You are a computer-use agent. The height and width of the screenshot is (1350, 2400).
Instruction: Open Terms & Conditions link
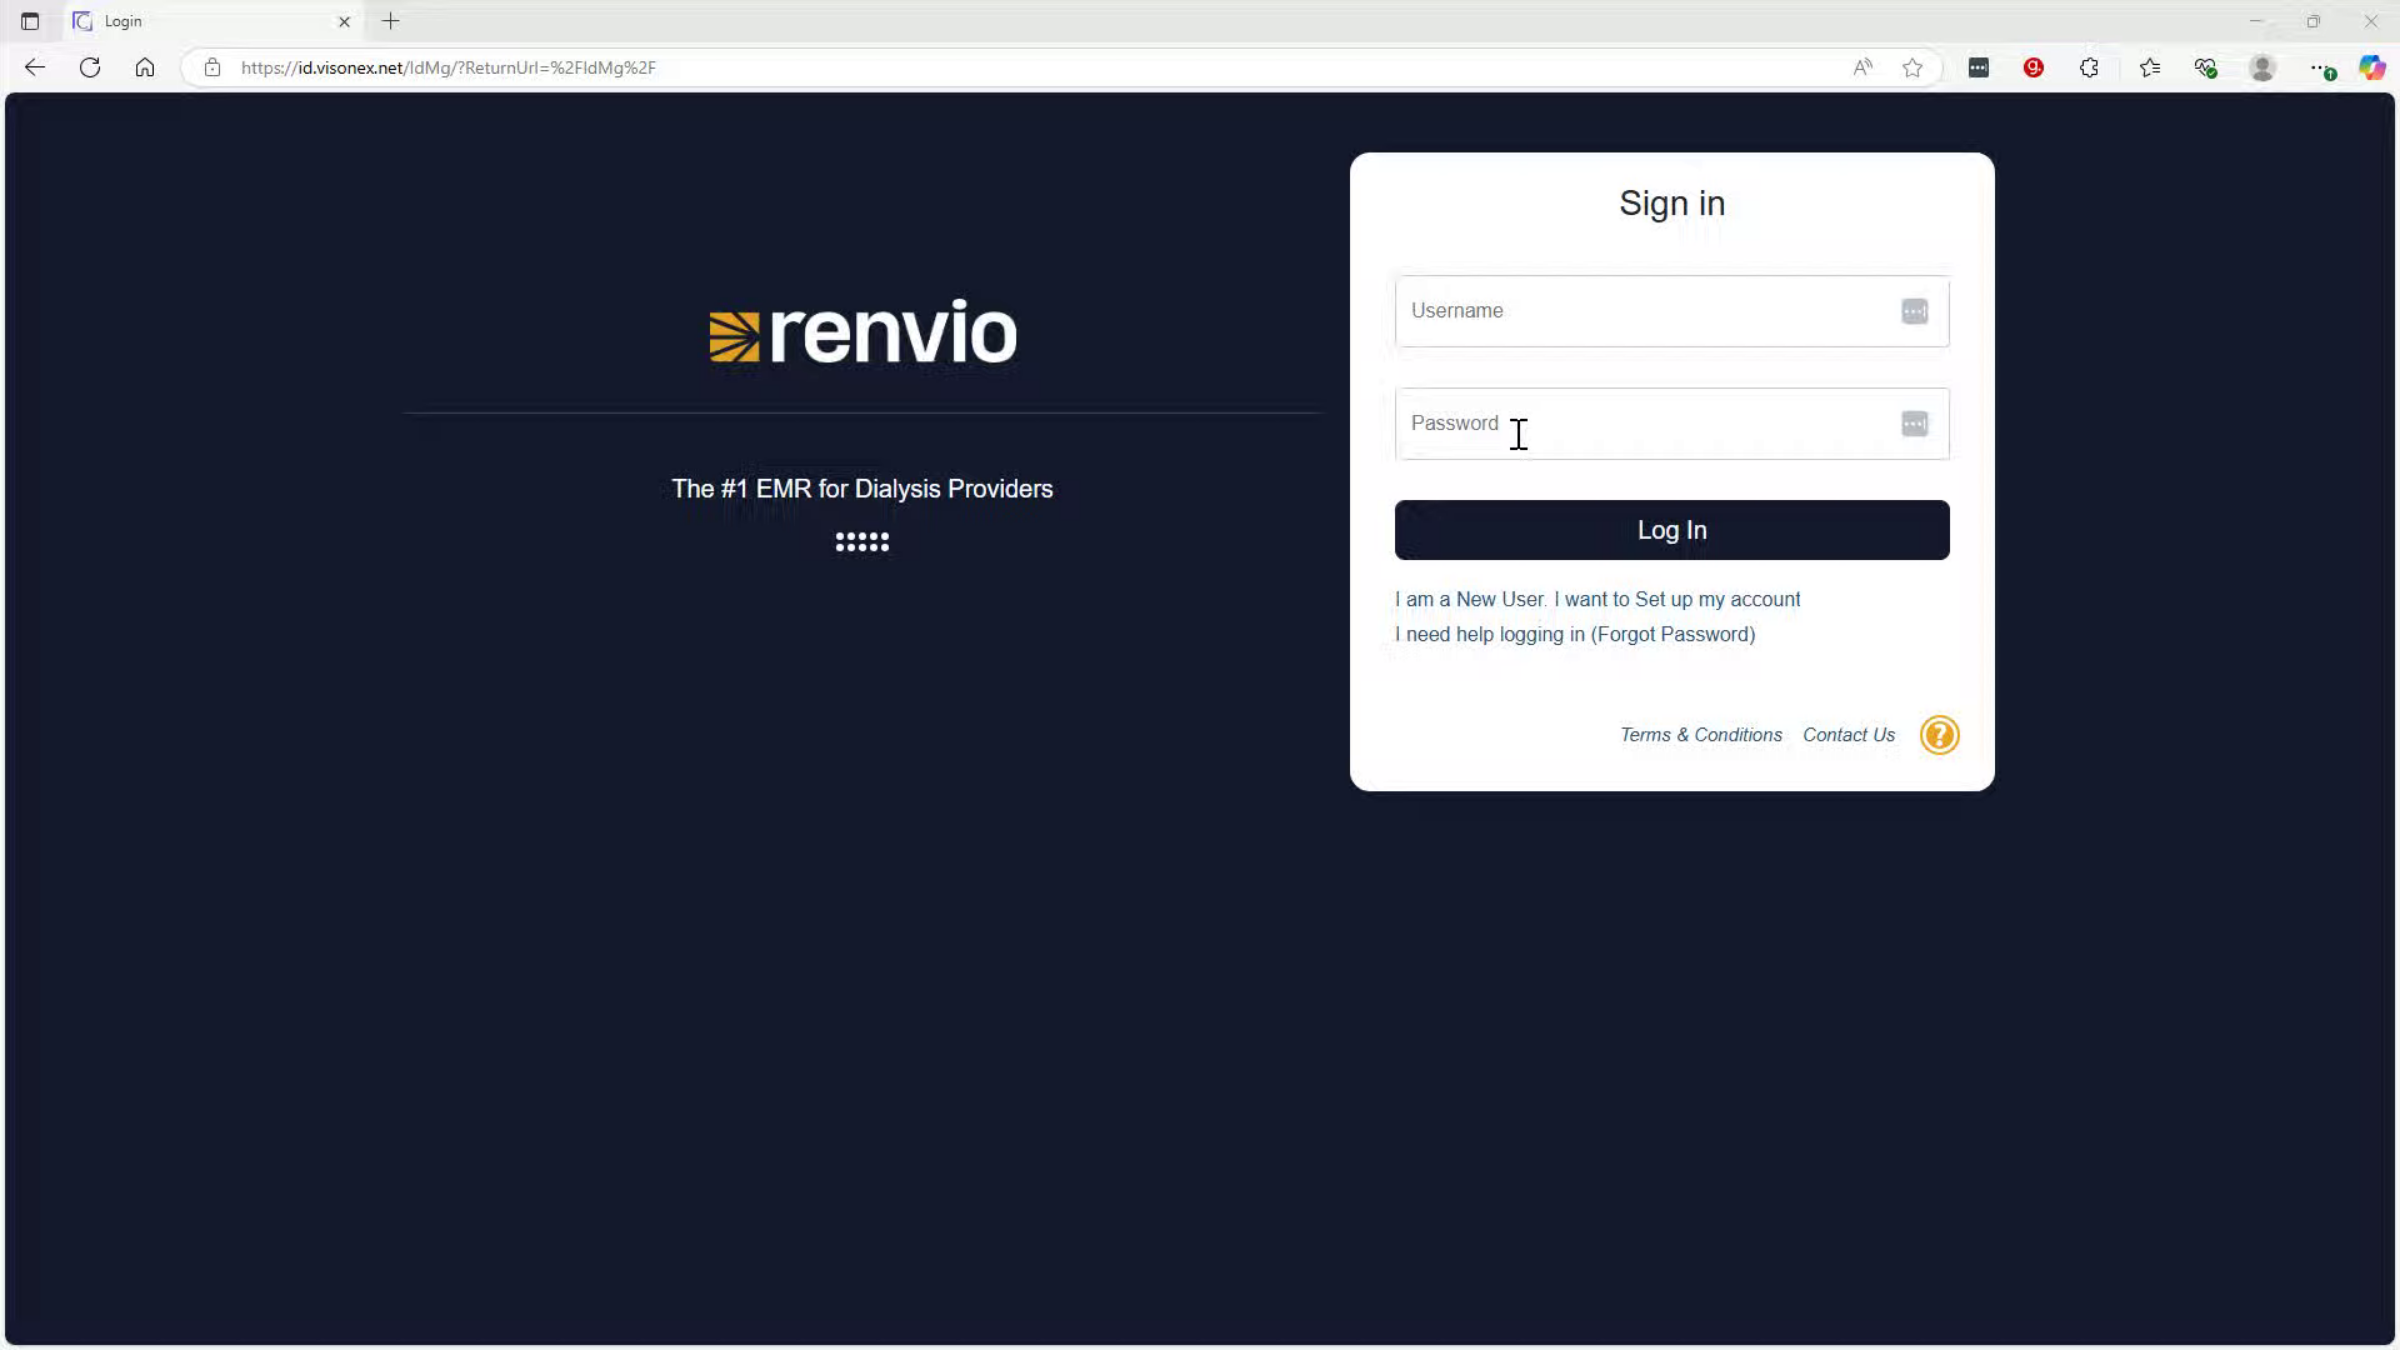click(x=1701, y=735)
